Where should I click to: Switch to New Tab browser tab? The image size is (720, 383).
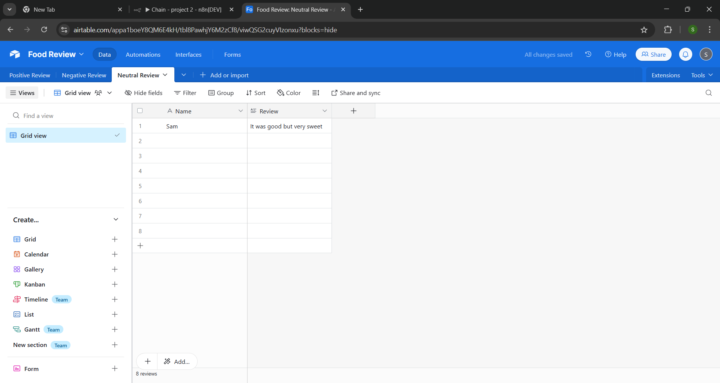(73, 10)
